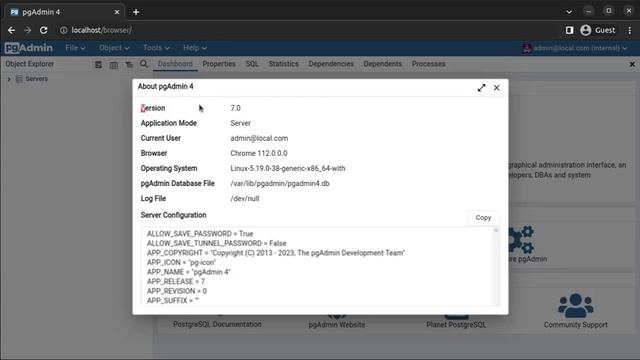
Task: Switch to the Properties tab
Action: pyautogui.click(x=219, y=64)
